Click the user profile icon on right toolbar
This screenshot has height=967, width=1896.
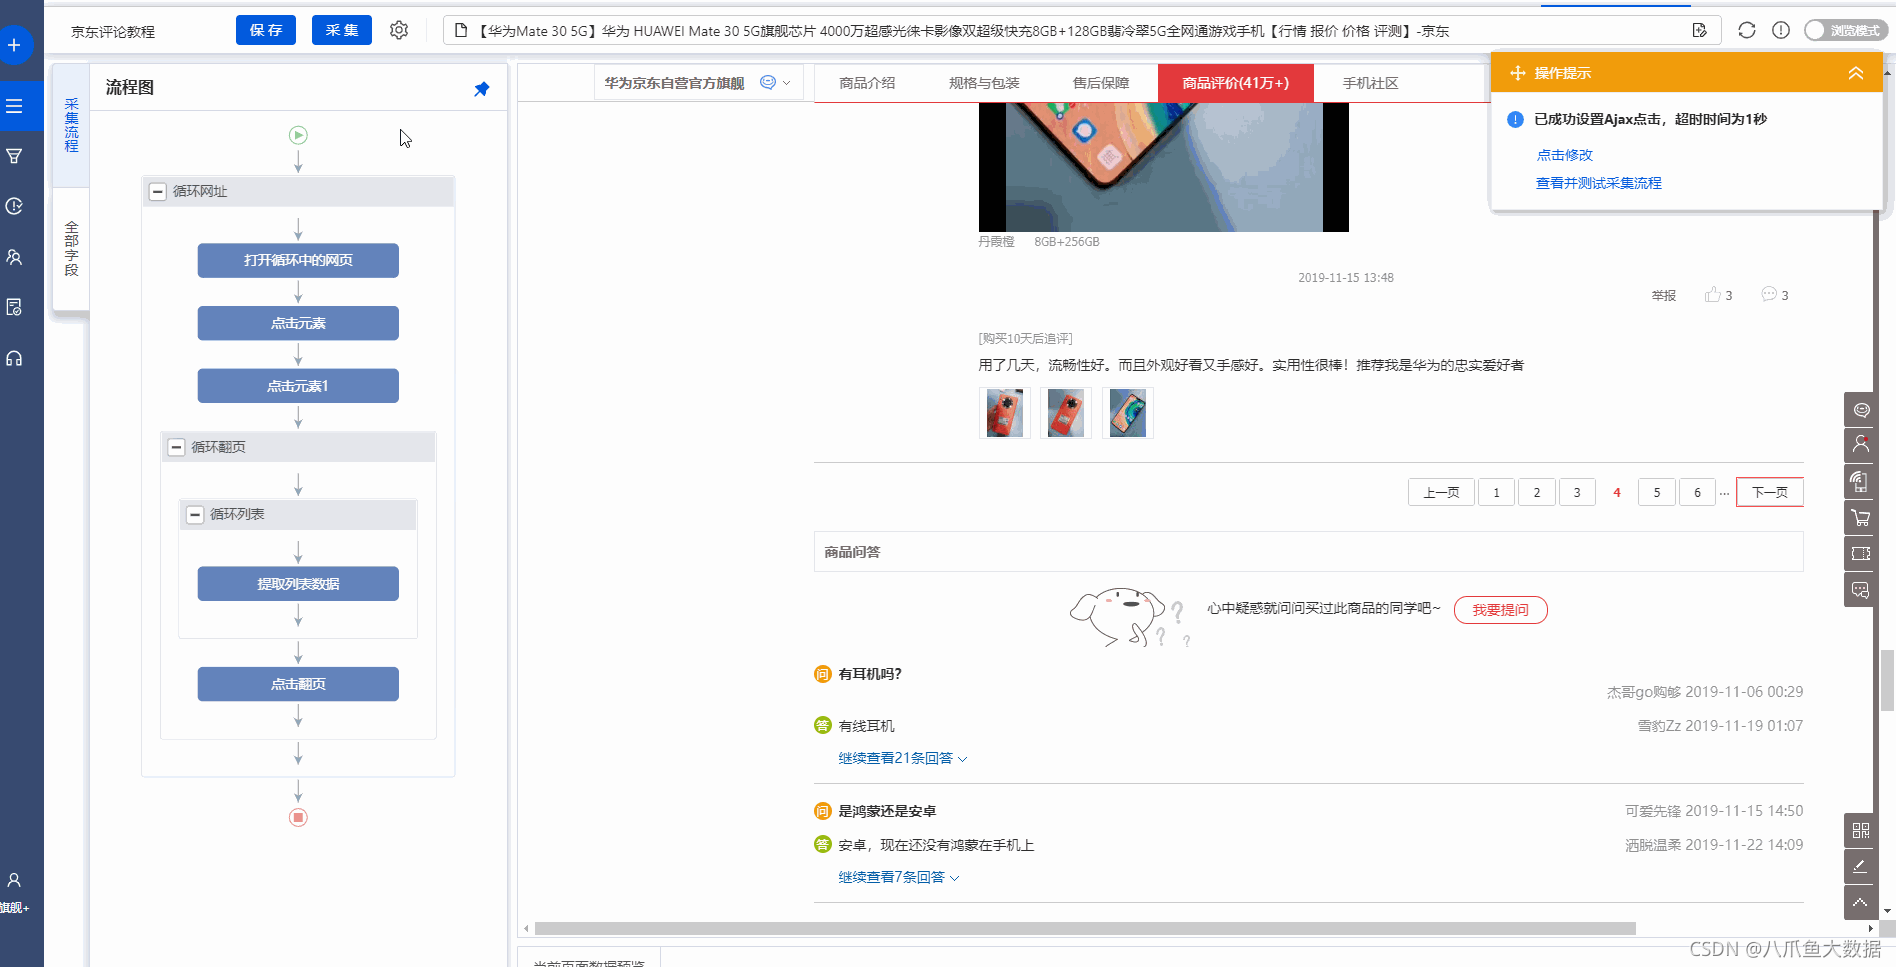pyautogui.click(x=1860, y=444)
